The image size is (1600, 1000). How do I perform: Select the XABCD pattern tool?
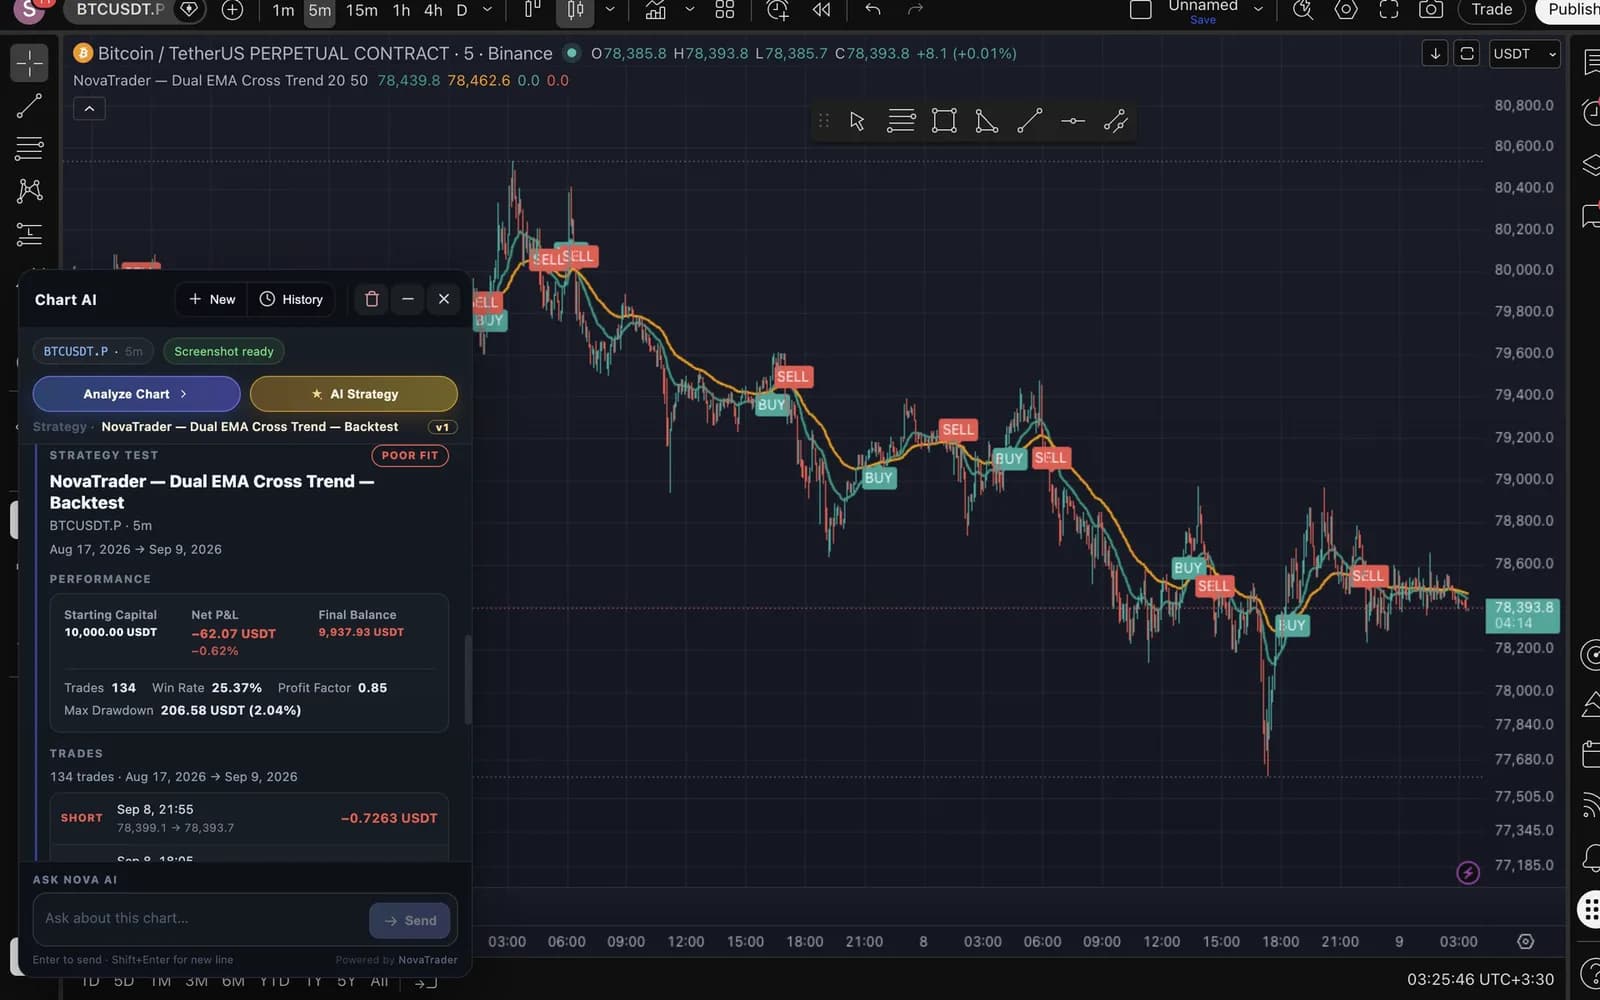click(x=29, y=191)
